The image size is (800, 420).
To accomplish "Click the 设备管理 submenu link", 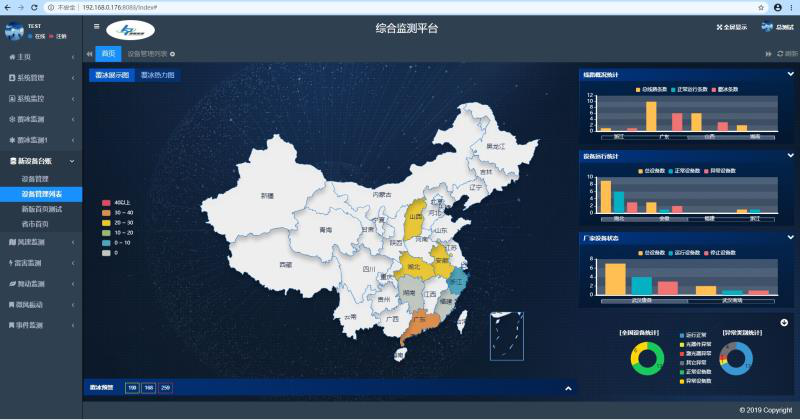I will click(x=35, y=179).
